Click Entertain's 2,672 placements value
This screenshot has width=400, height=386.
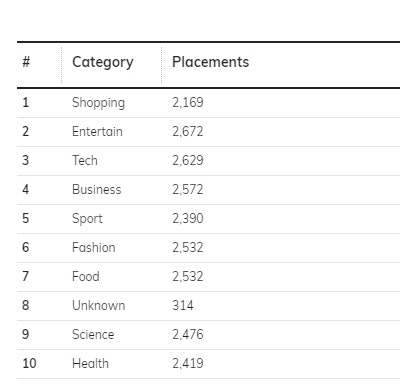tap(188, 131)
